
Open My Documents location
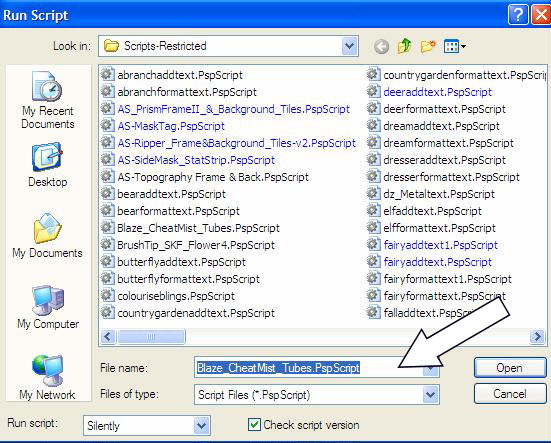click(x=48, y=235)
